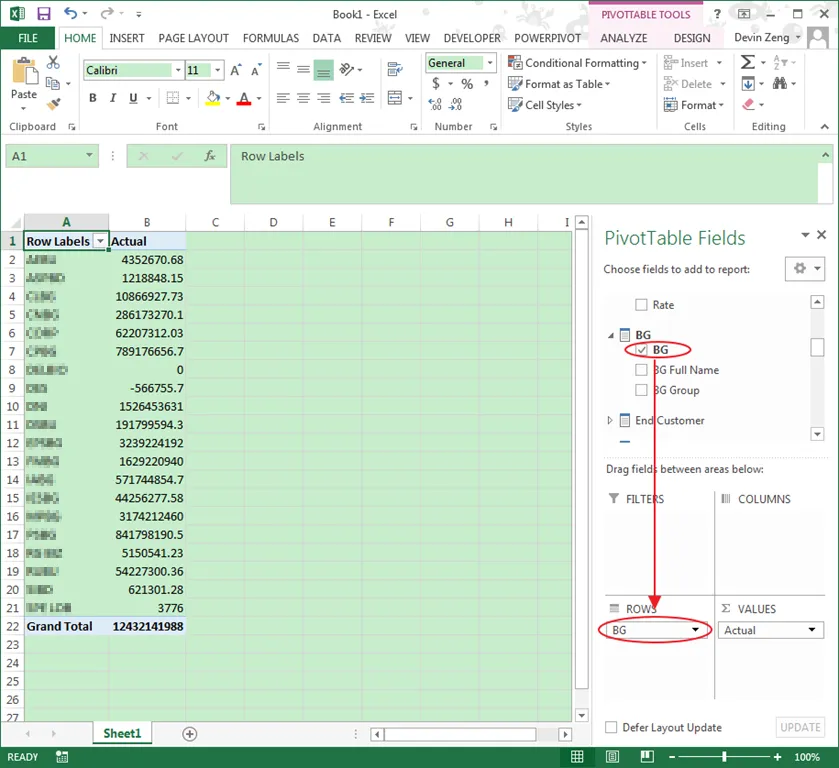Apply Underline formatting
This screenshot has height=768, width=839.
coord(133,98)
